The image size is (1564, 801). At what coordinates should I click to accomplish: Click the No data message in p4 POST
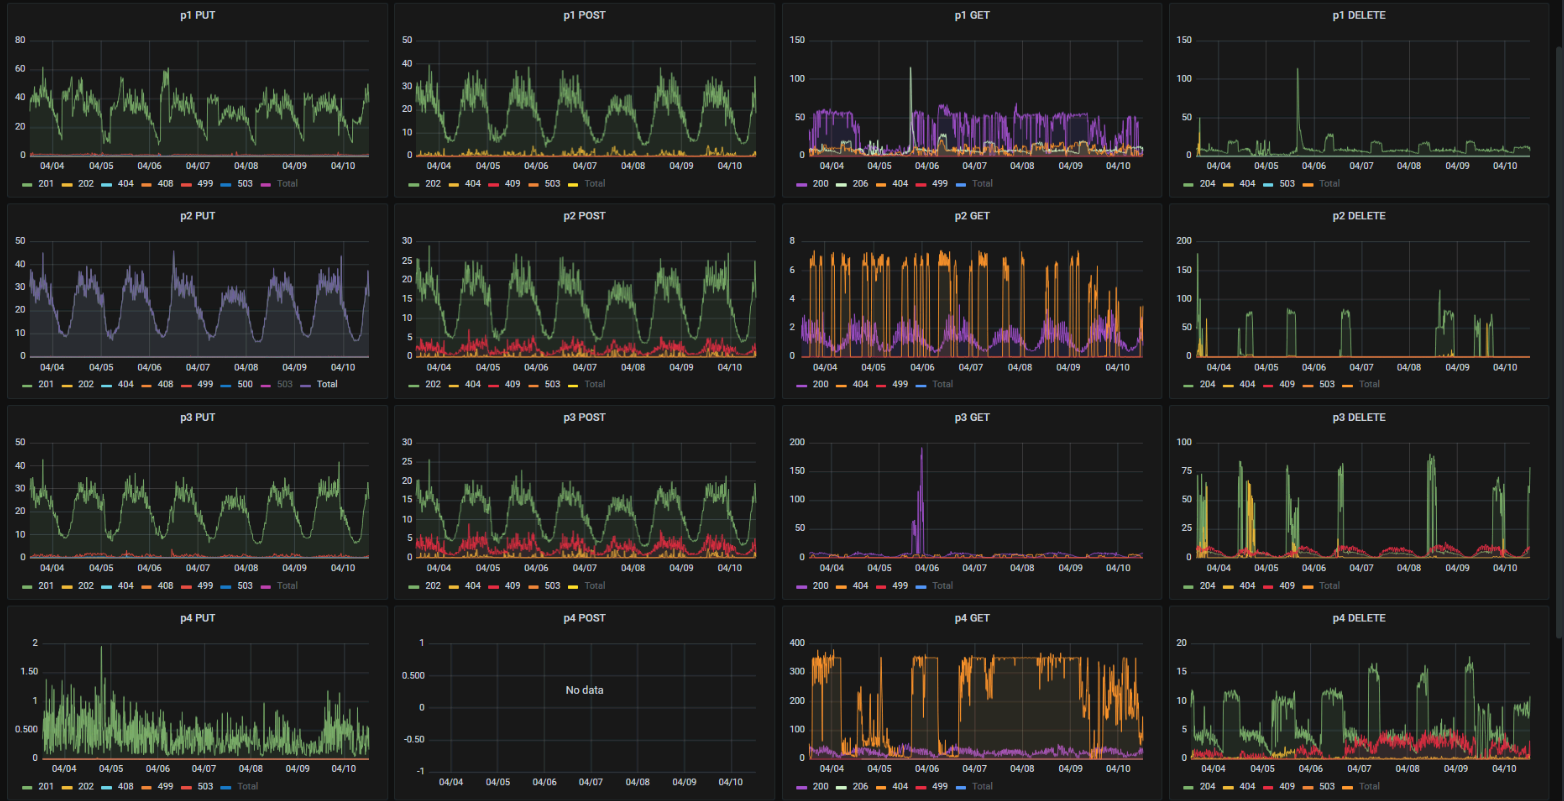tap(584, 690)
